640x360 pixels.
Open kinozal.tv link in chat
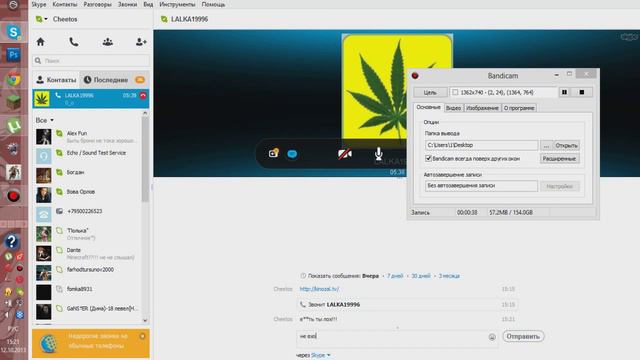[319, 289]
